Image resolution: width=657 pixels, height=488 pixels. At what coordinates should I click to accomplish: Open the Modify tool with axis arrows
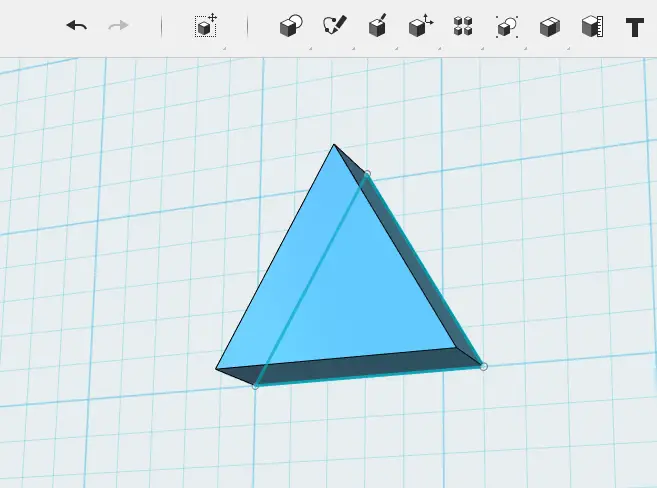(x=421, y=26)
